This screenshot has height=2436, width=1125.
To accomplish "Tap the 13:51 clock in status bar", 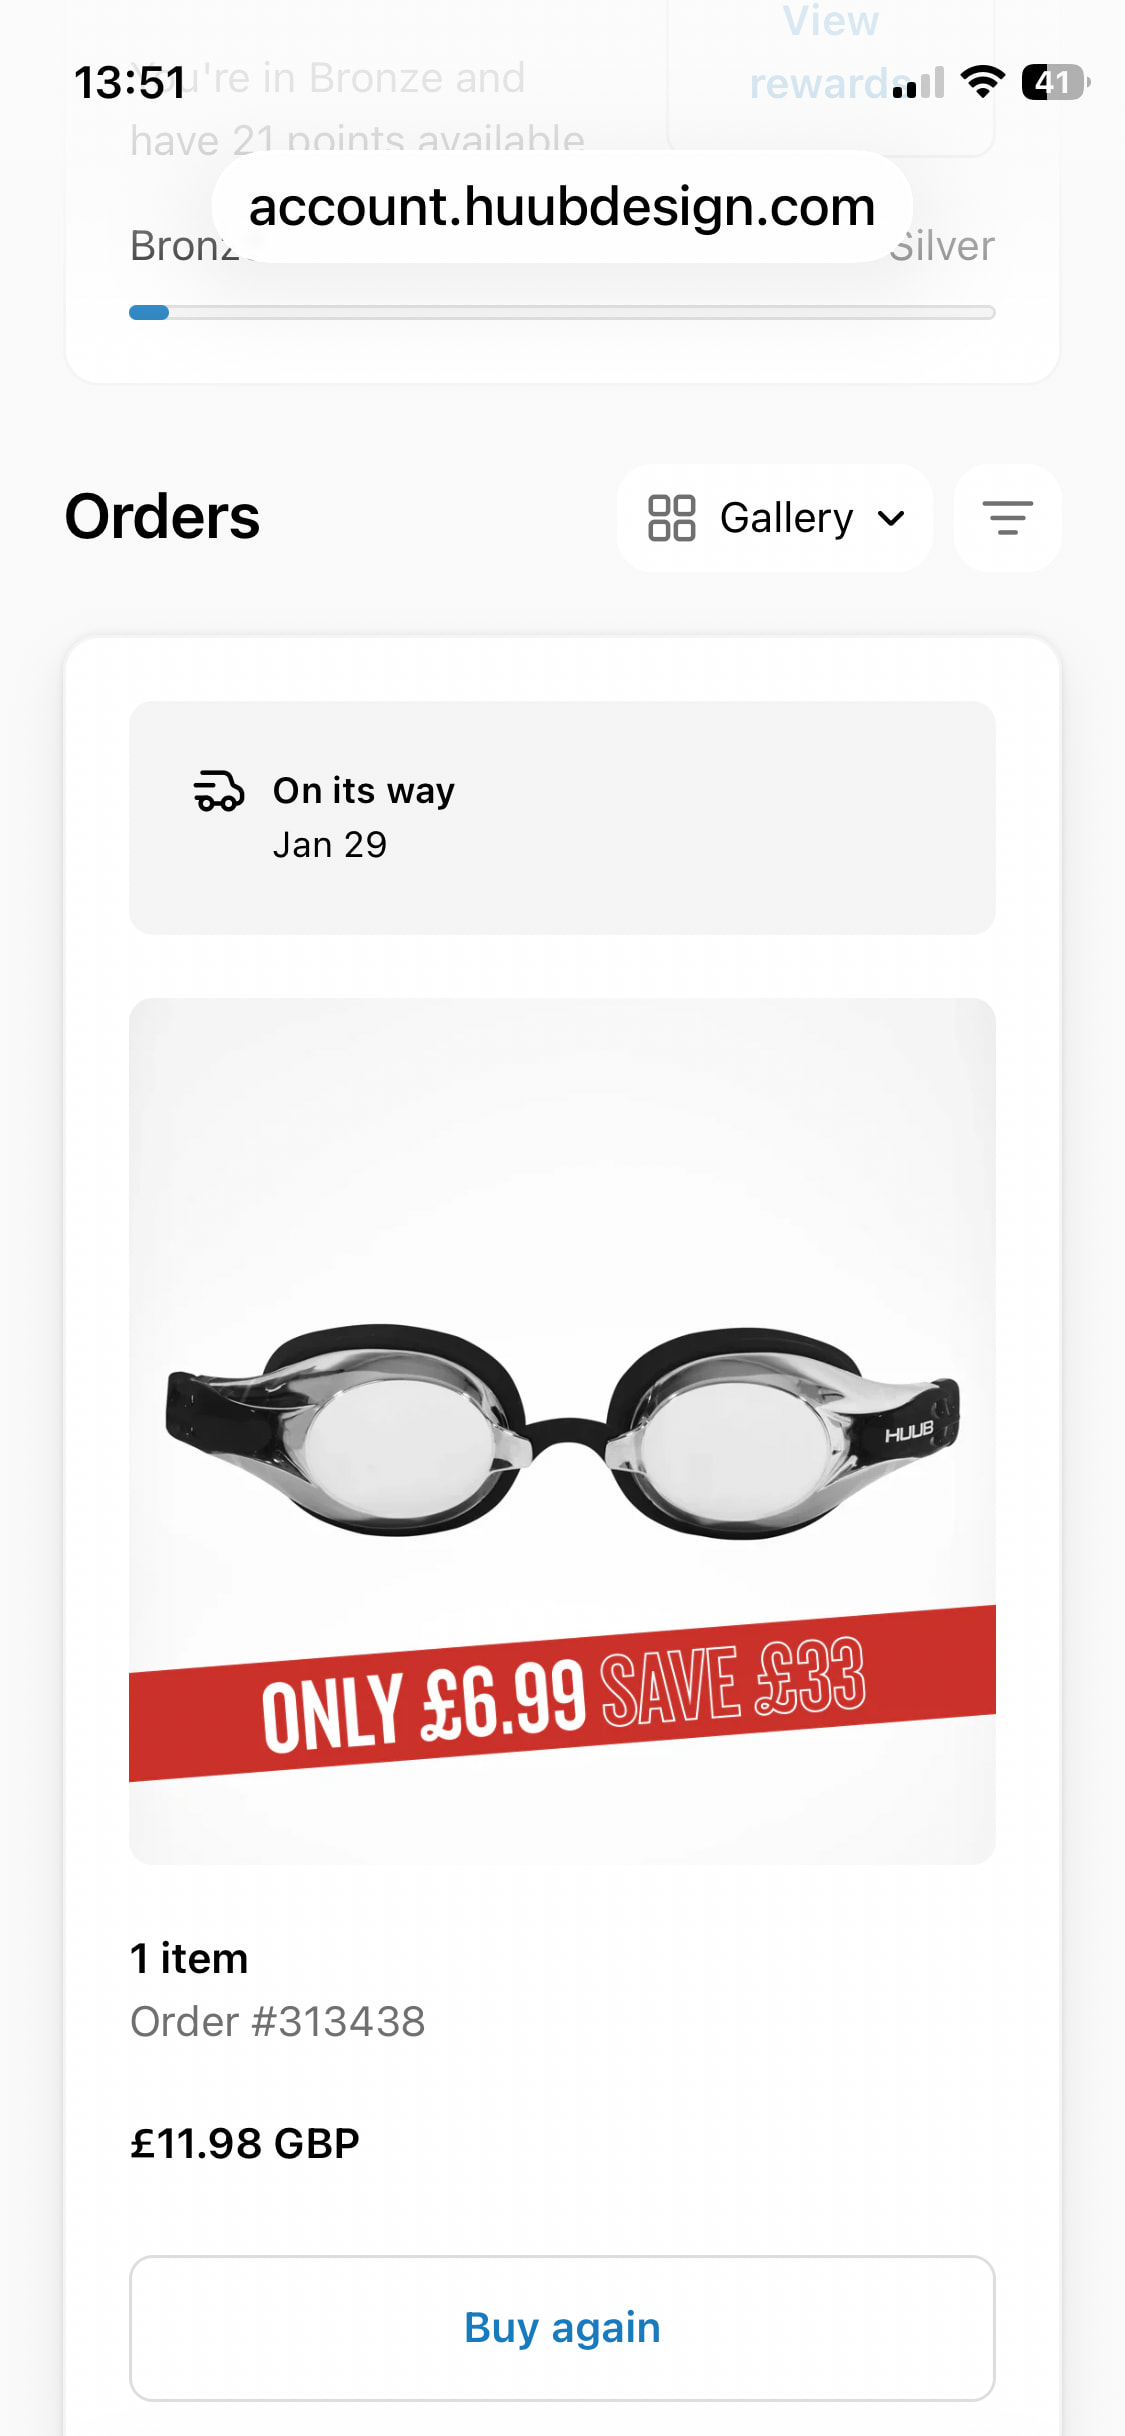I will click(130, 82).
